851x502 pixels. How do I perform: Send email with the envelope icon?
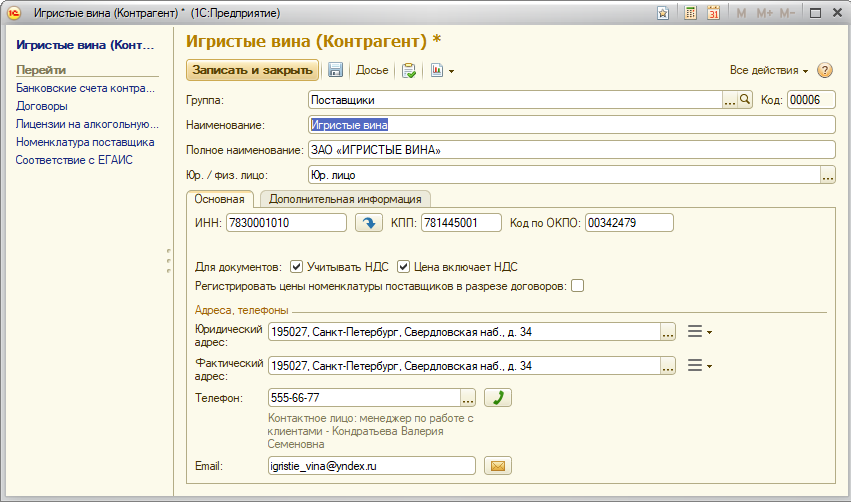498,466
